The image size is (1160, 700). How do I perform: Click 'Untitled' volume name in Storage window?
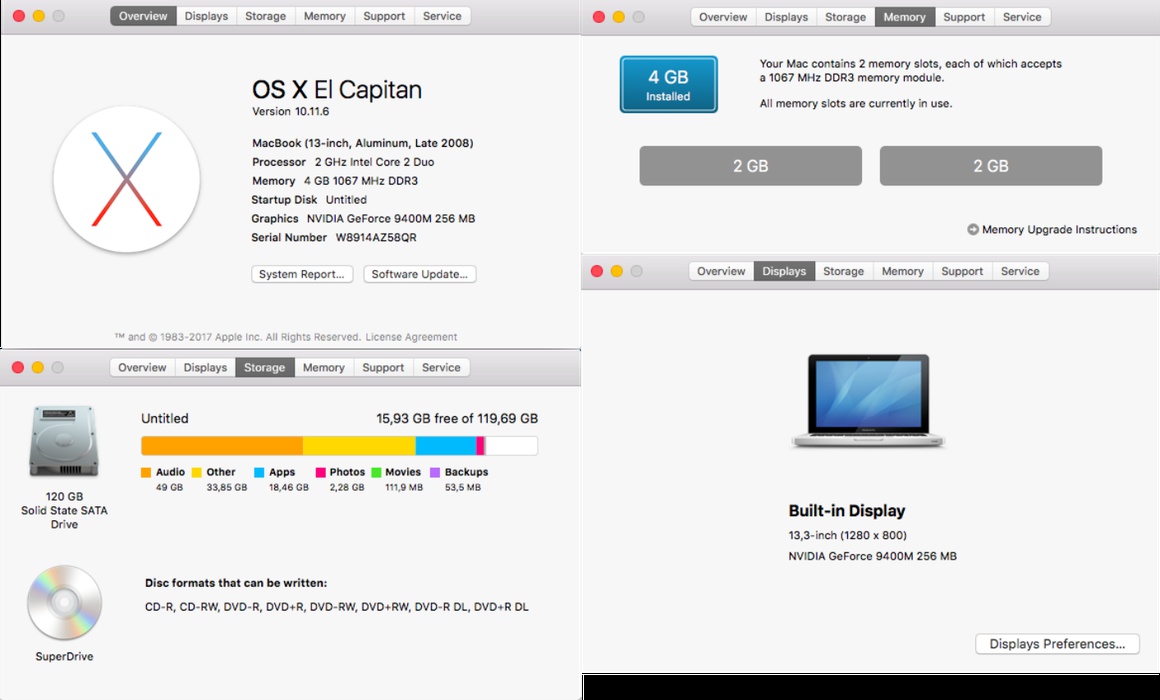coord(165,419)
